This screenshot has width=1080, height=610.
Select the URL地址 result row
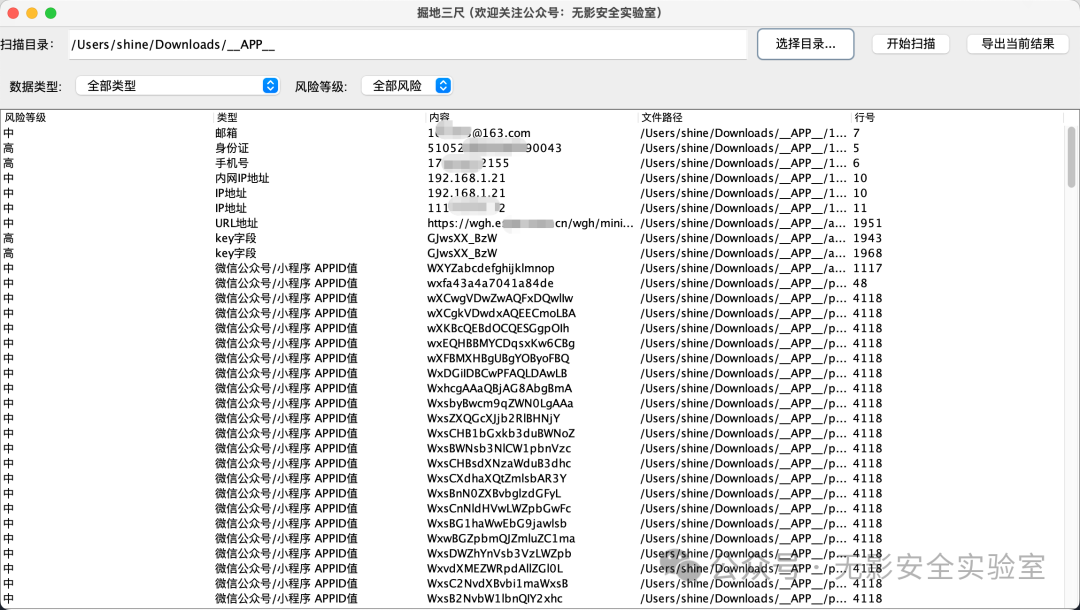pyautogui.click(x=480, y=223)
